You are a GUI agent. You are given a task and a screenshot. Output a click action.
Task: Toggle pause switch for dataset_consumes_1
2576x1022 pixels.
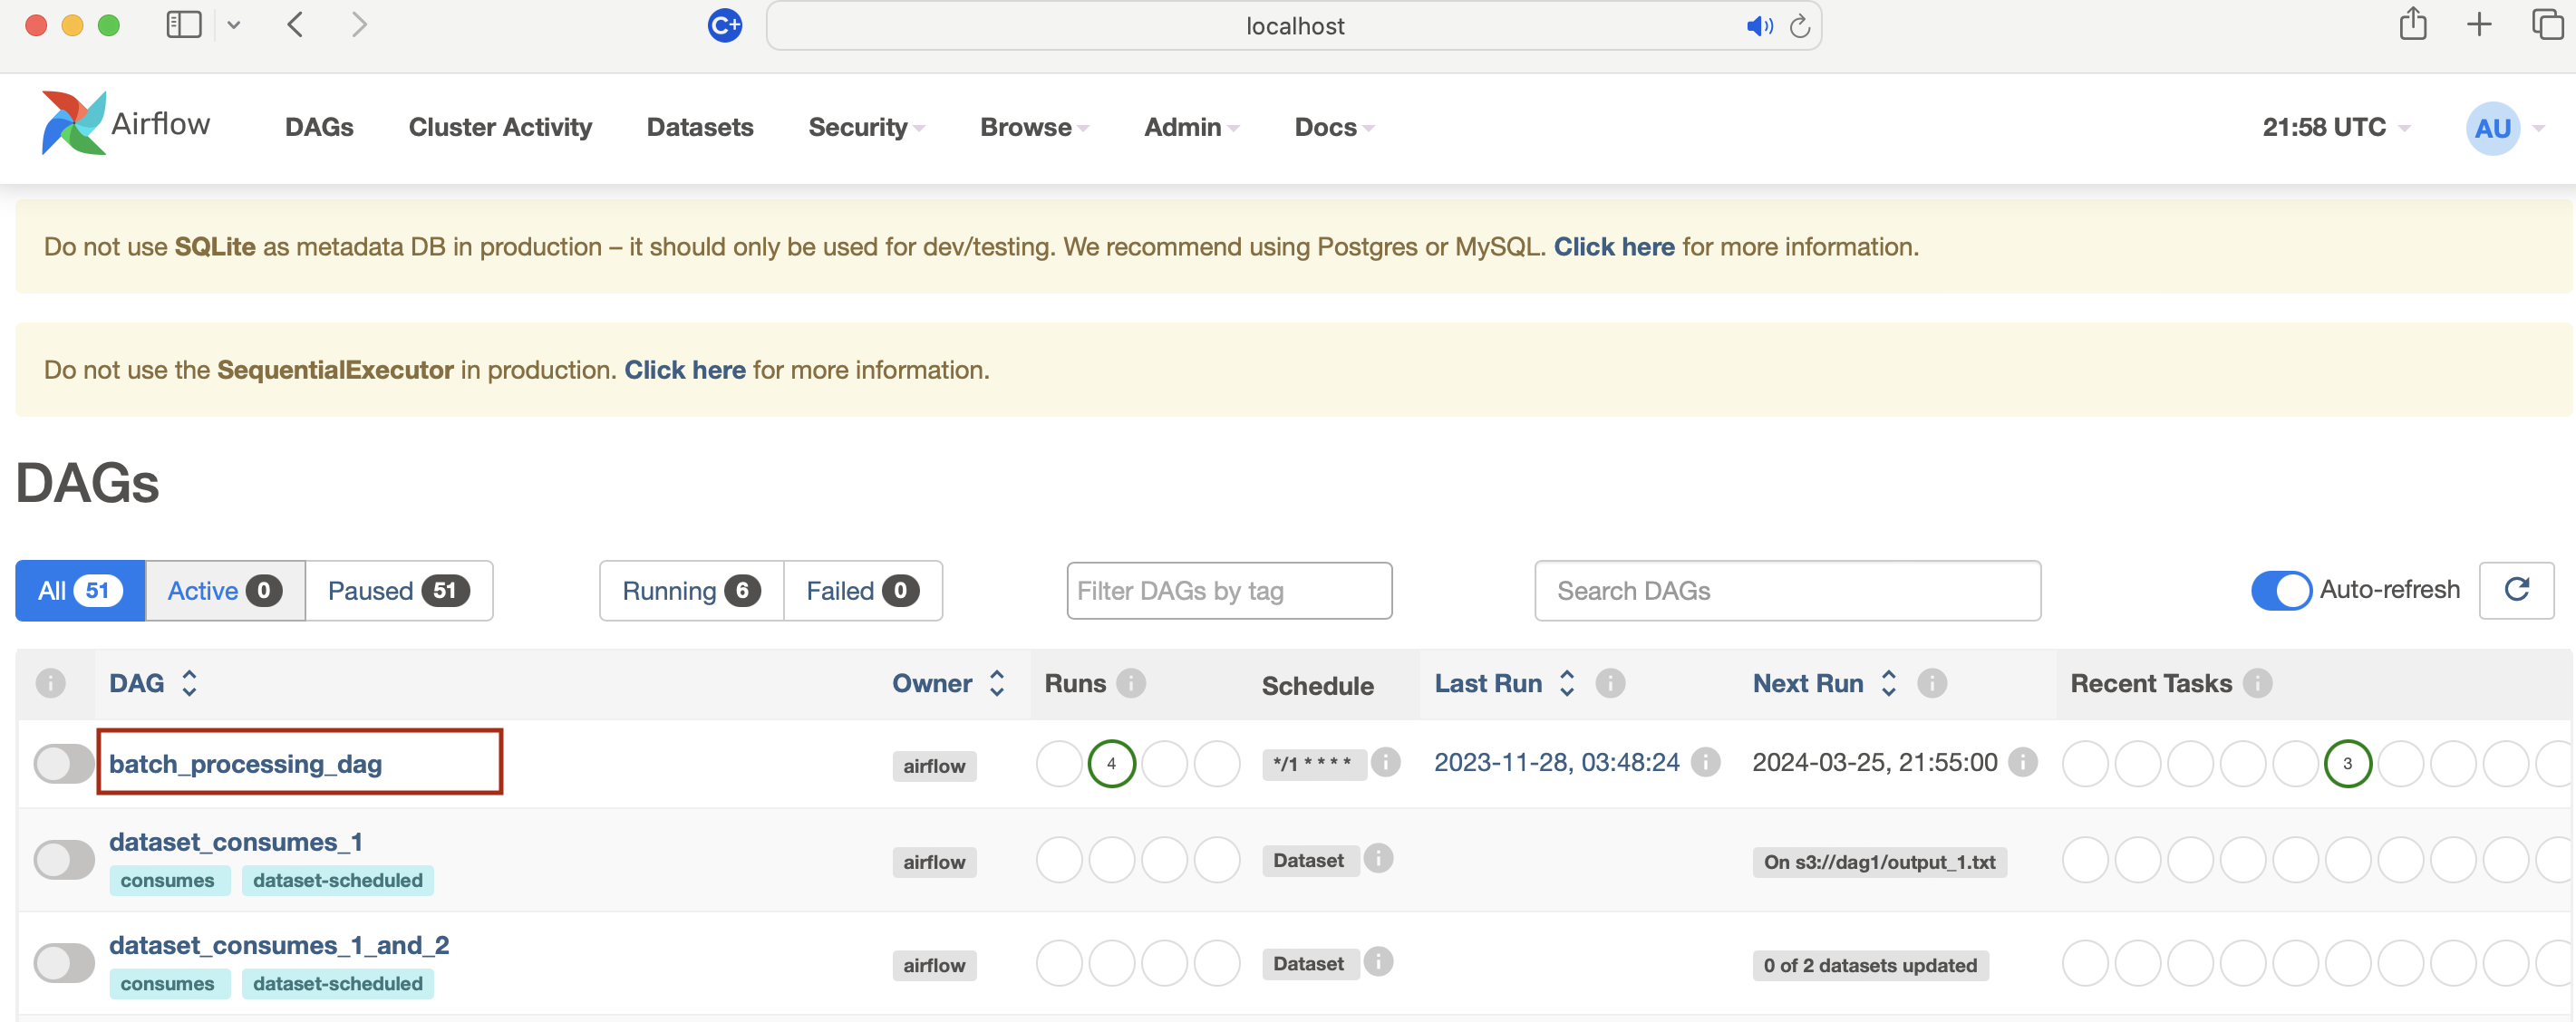[64, 860]
